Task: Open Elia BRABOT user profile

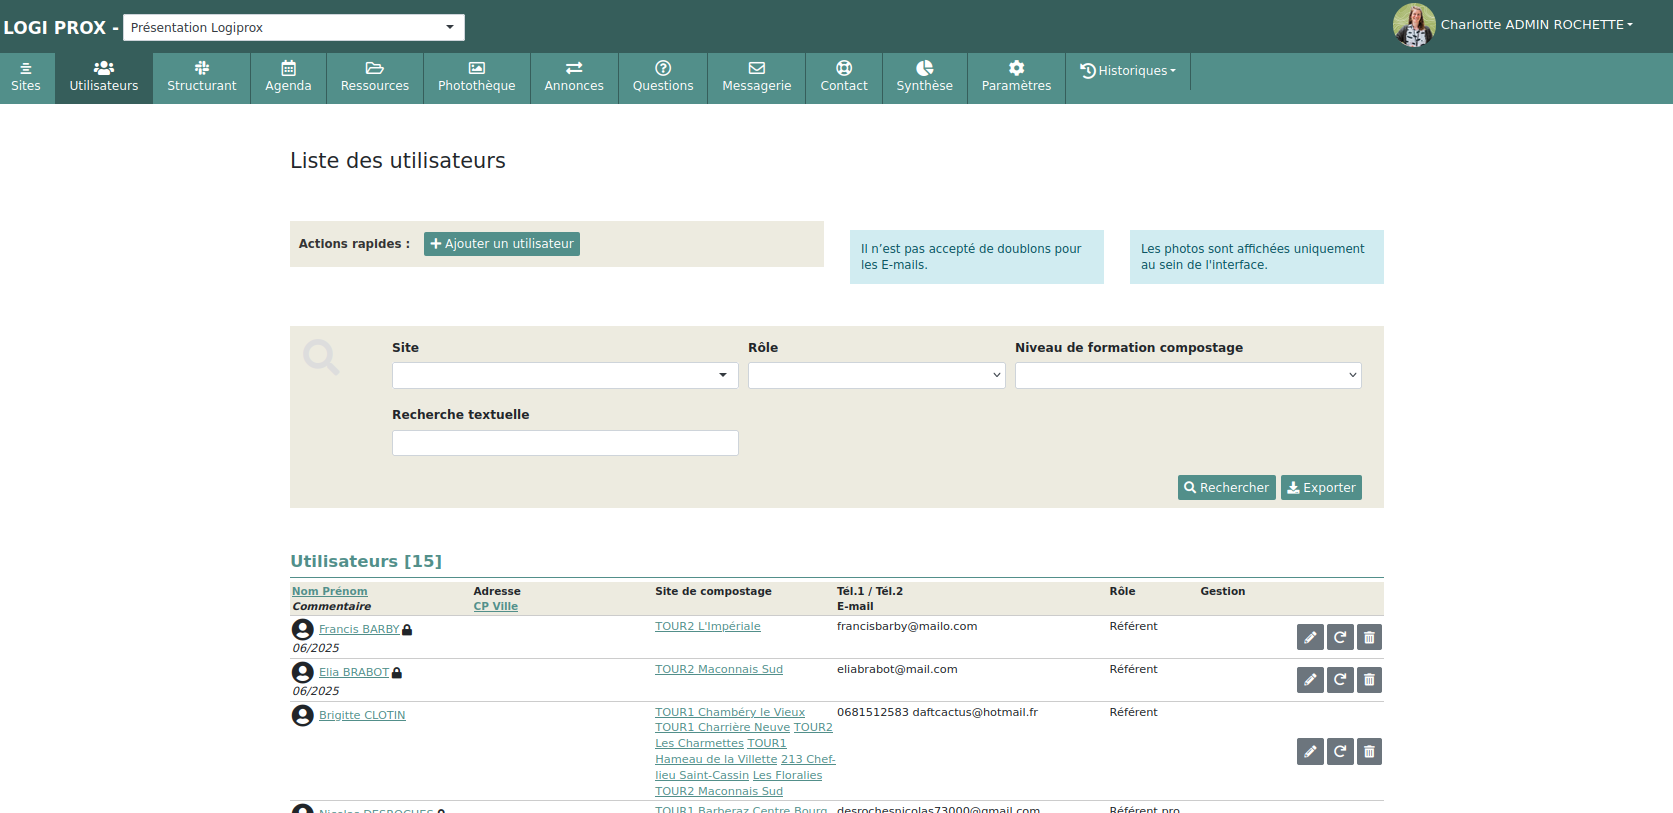Action: coord(354,673)
